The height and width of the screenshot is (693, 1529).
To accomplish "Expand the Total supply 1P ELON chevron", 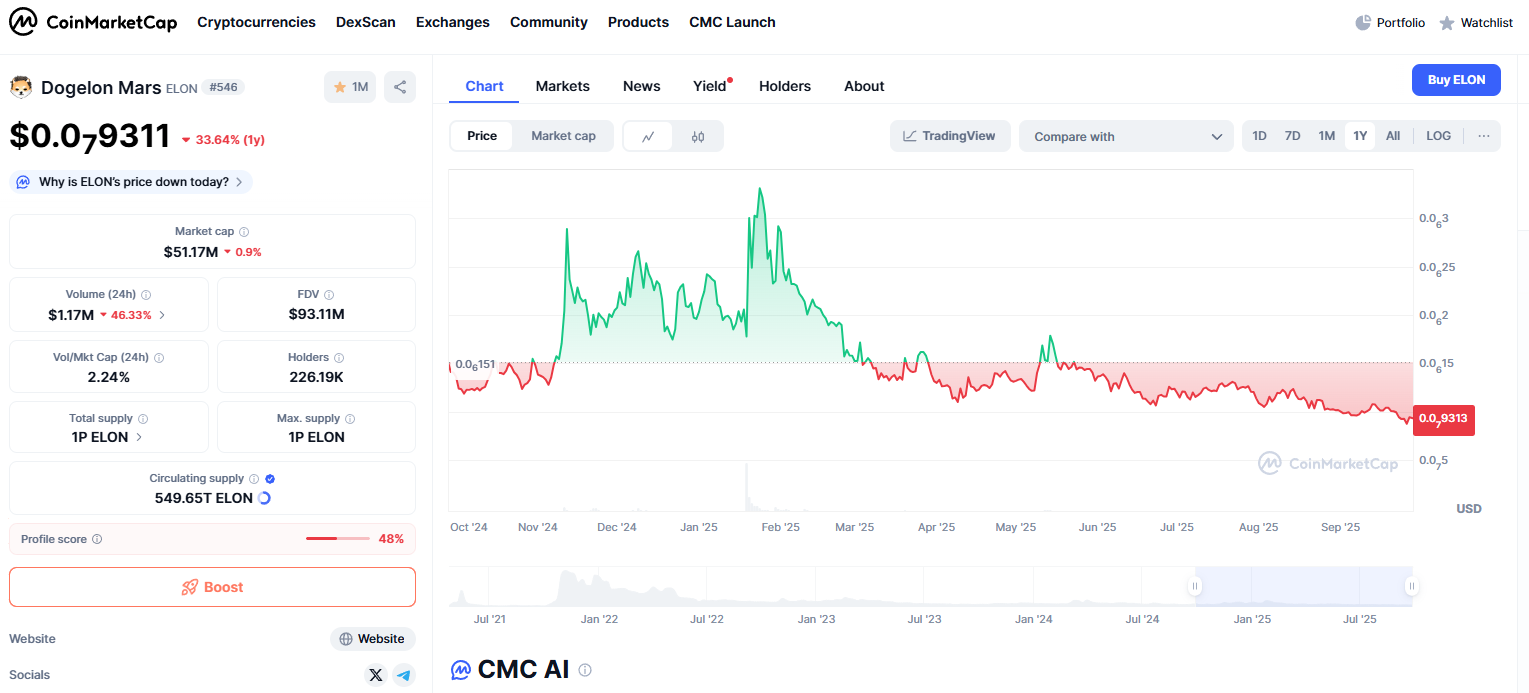I will pos(139,437).
